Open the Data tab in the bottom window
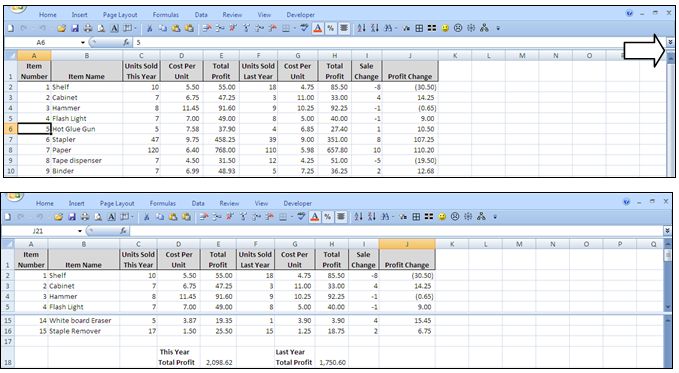The image size is (679, 373). point(198,203)
